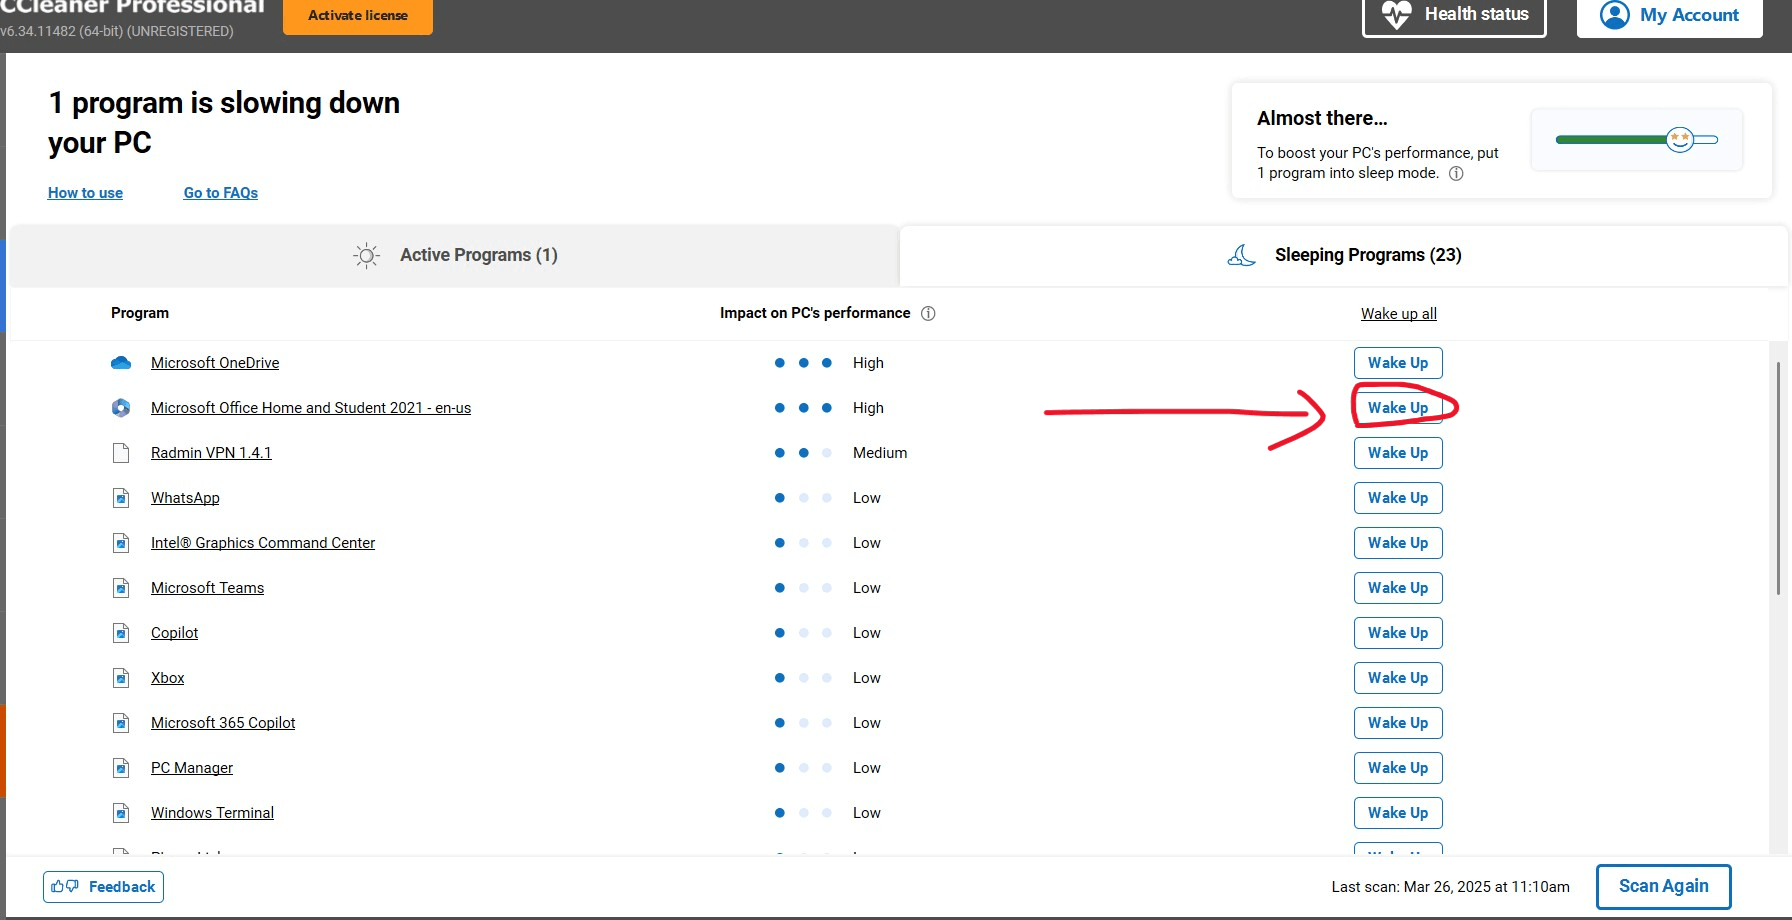Click the Medium impact label for Radmin VPN
This screenshot has width=1792, height=920.
[880, 453]
